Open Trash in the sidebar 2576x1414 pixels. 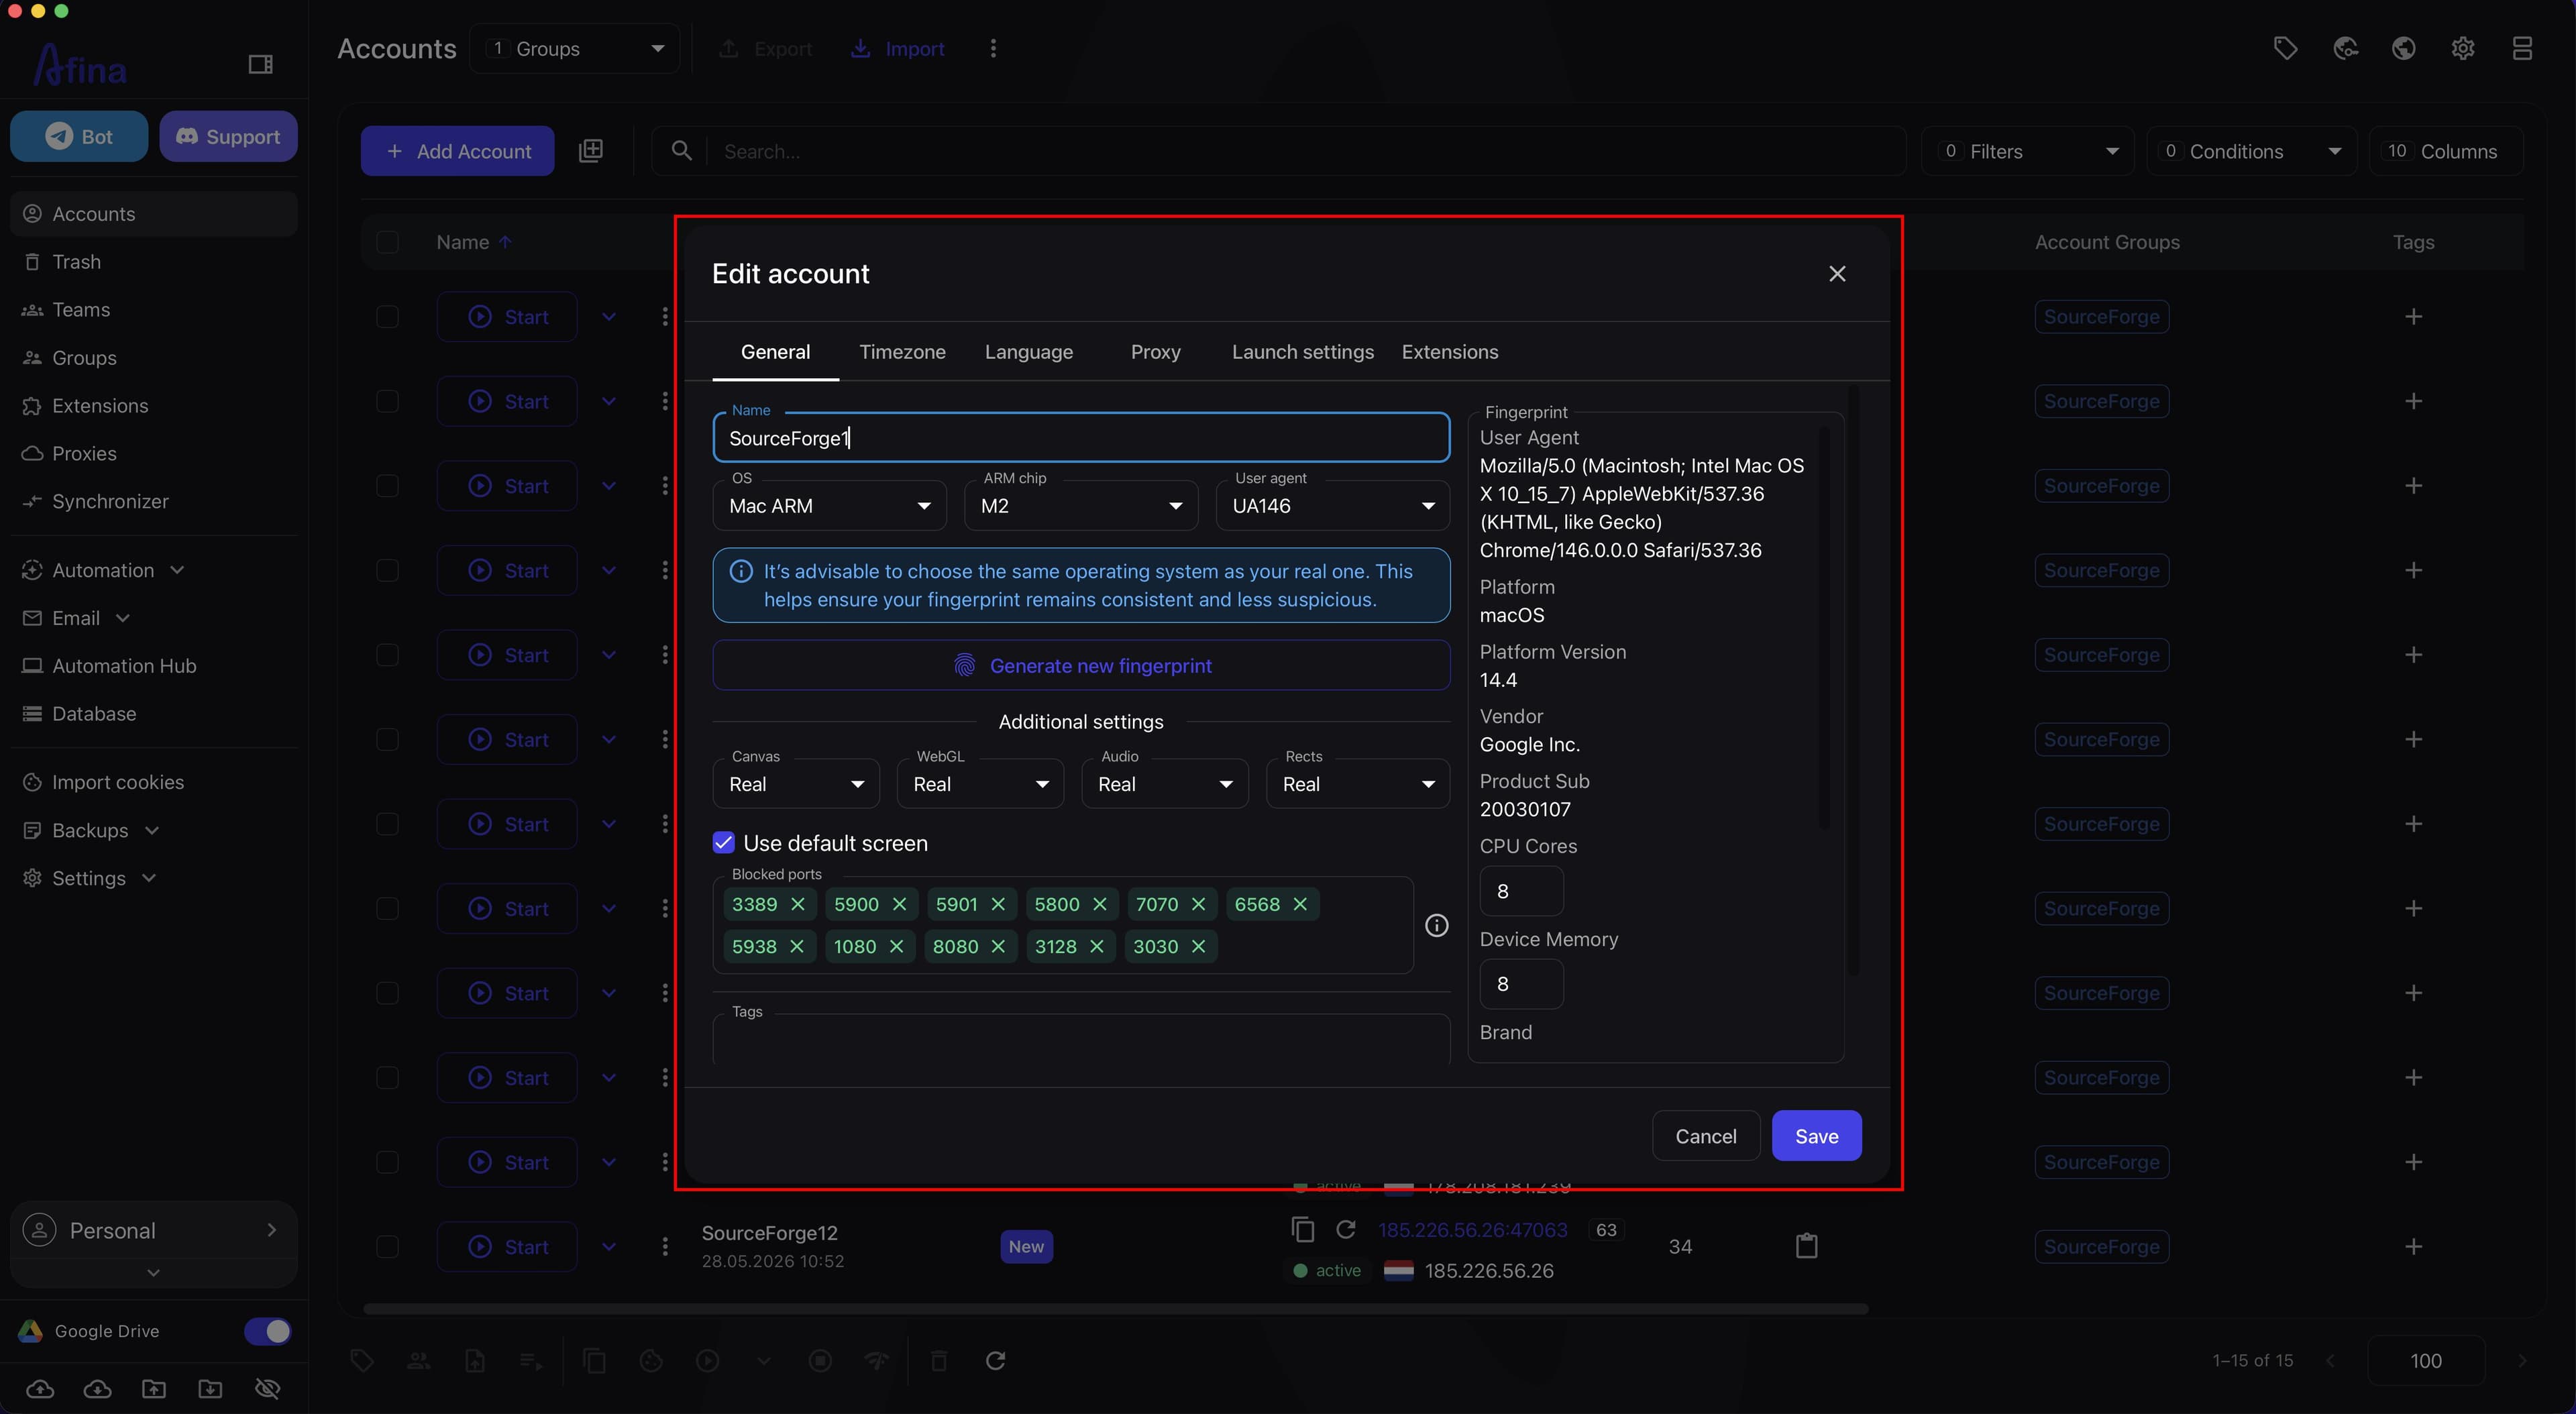154,262
